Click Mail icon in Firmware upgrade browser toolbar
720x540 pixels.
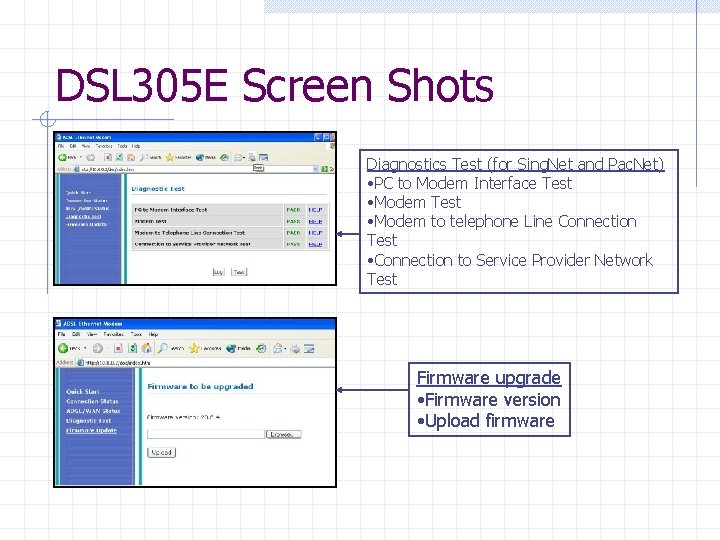pos(277,348)
